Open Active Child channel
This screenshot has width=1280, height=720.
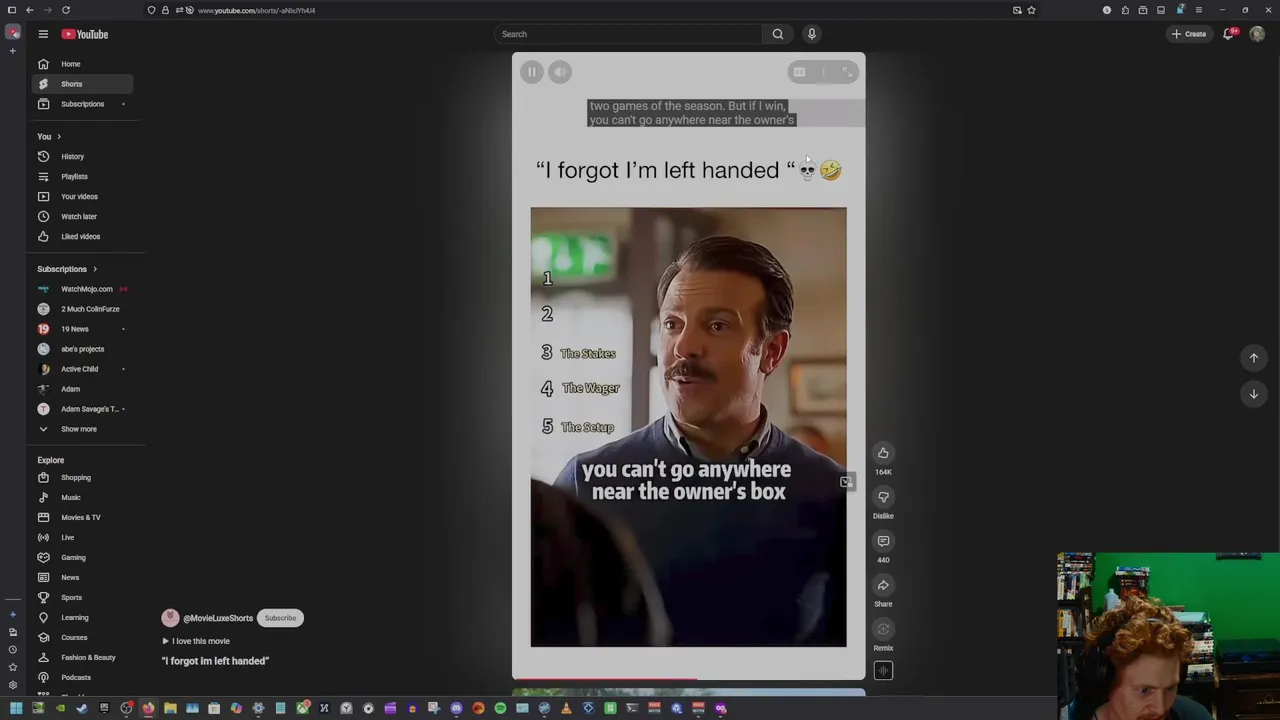point(82,369)
